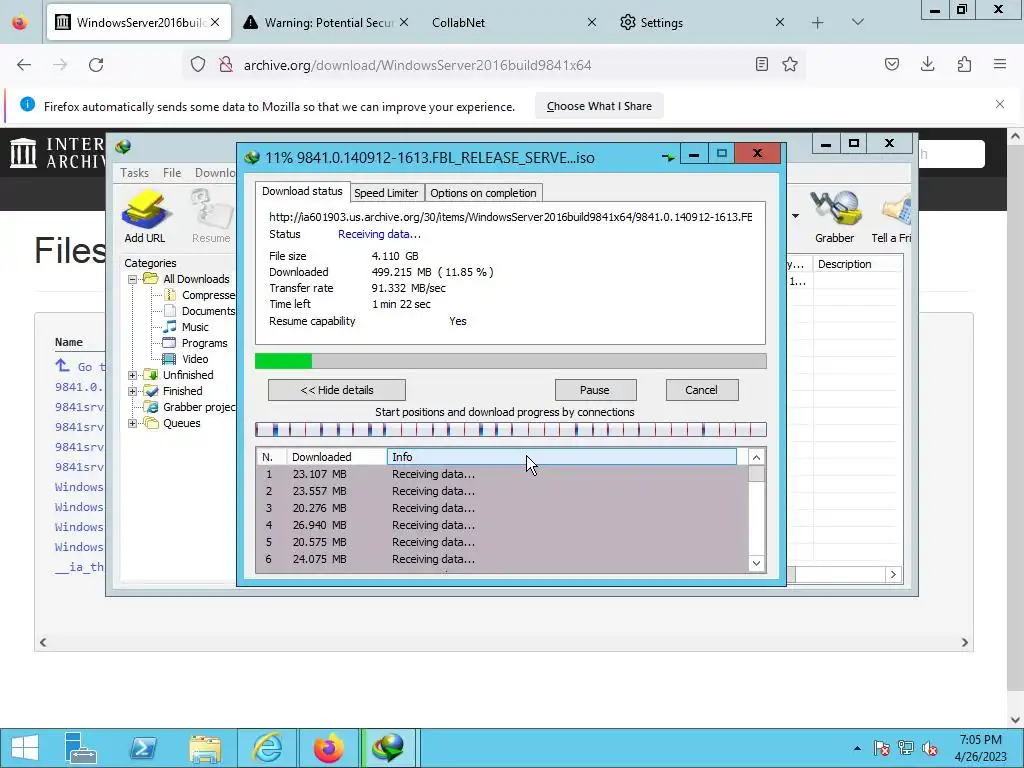Viewport: 1024px width, 768px height.
Task: Open the Firefox hamburger application menu
Action: click(x=1000, y=64)
